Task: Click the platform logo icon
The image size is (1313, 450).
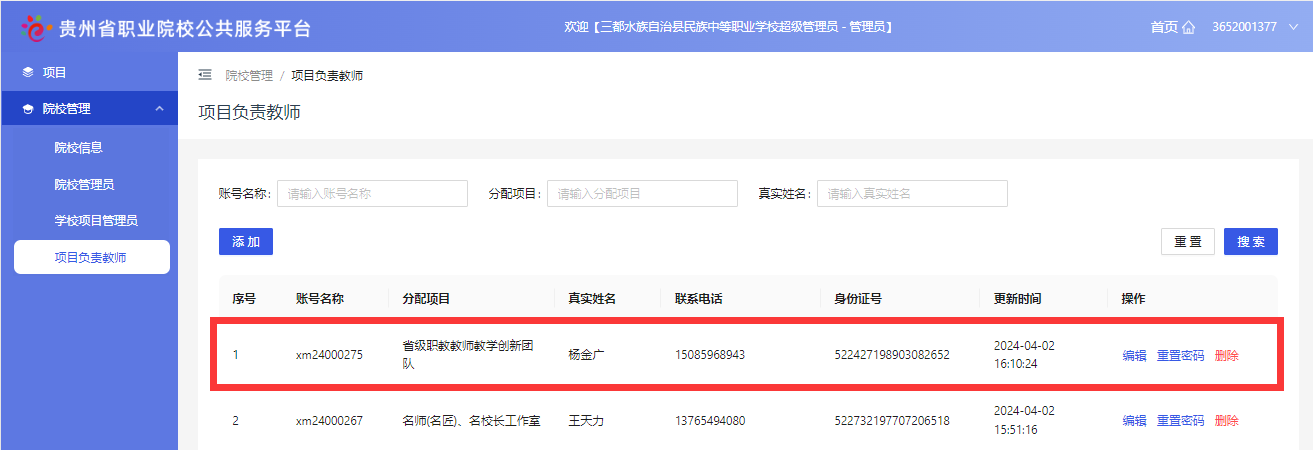Action: point(34,28)
